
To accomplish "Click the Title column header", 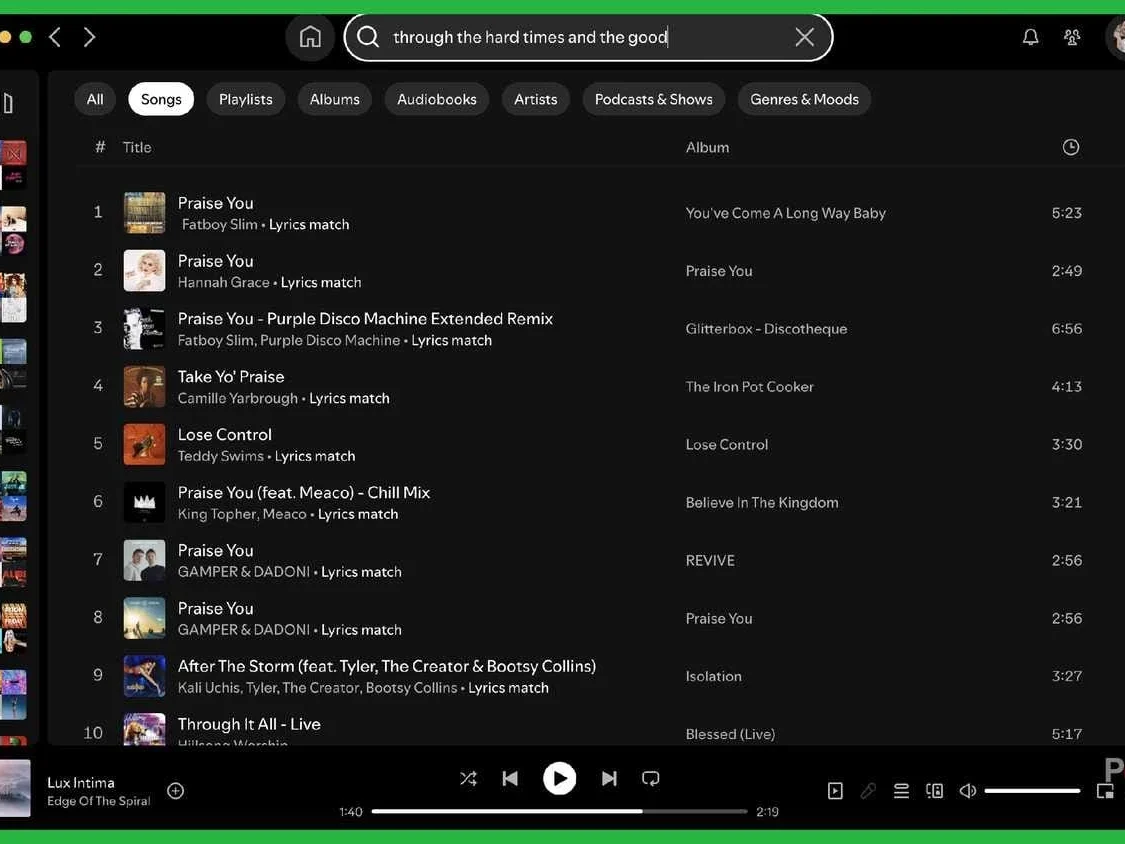I will click(136, 147).
